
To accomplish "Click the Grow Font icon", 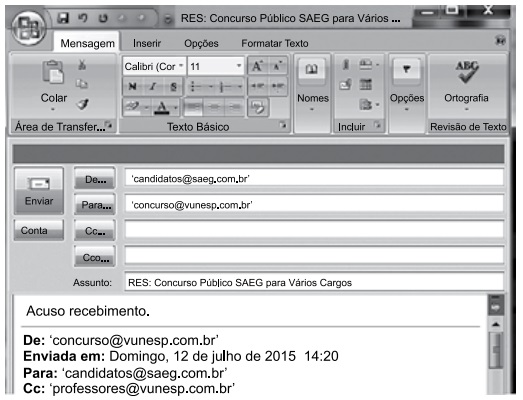I will click(x=257, y=66).
